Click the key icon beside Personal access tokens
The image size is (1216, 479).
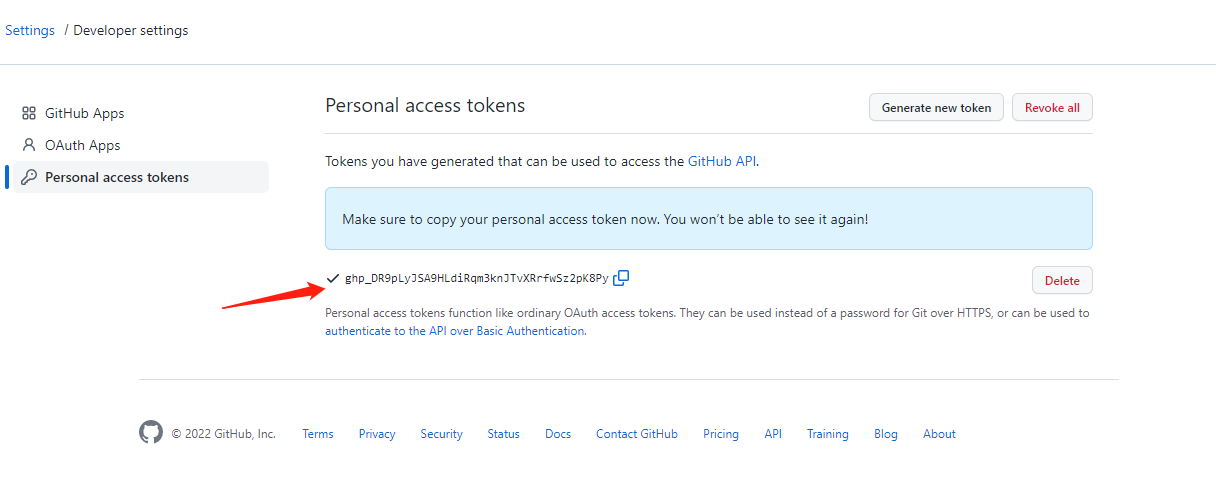(29, 177)
